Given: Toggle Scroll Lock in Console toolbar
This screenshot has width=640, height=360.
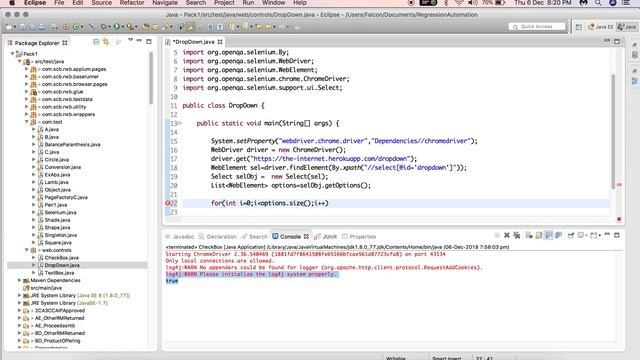Looking at the screenshot, I should (x=539, y=235).
